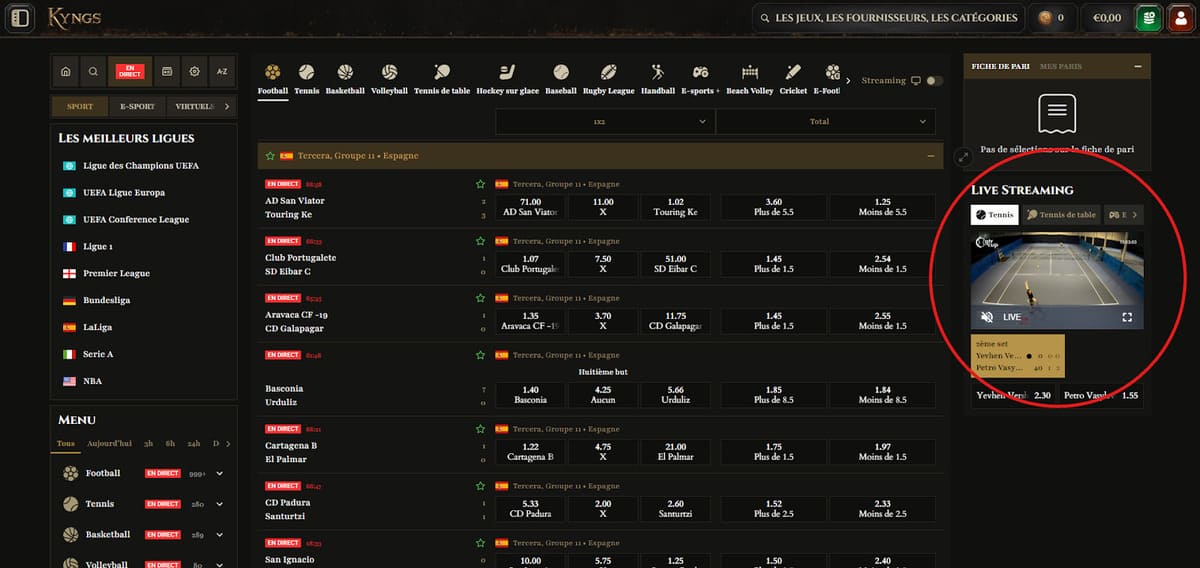Select Basketball in the sports bar
1200x568 pixels.
345,79
